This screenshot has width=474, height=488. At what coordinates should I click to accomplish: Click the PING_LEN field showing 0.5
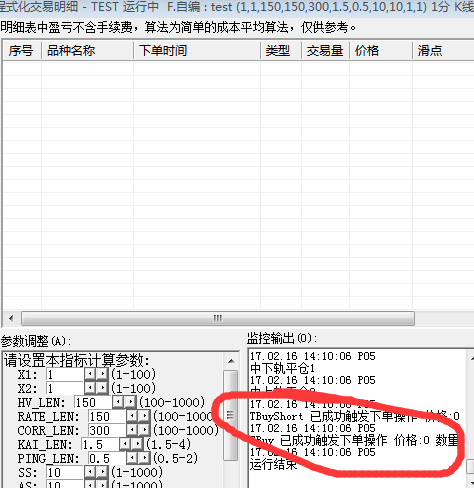(107, 458)
